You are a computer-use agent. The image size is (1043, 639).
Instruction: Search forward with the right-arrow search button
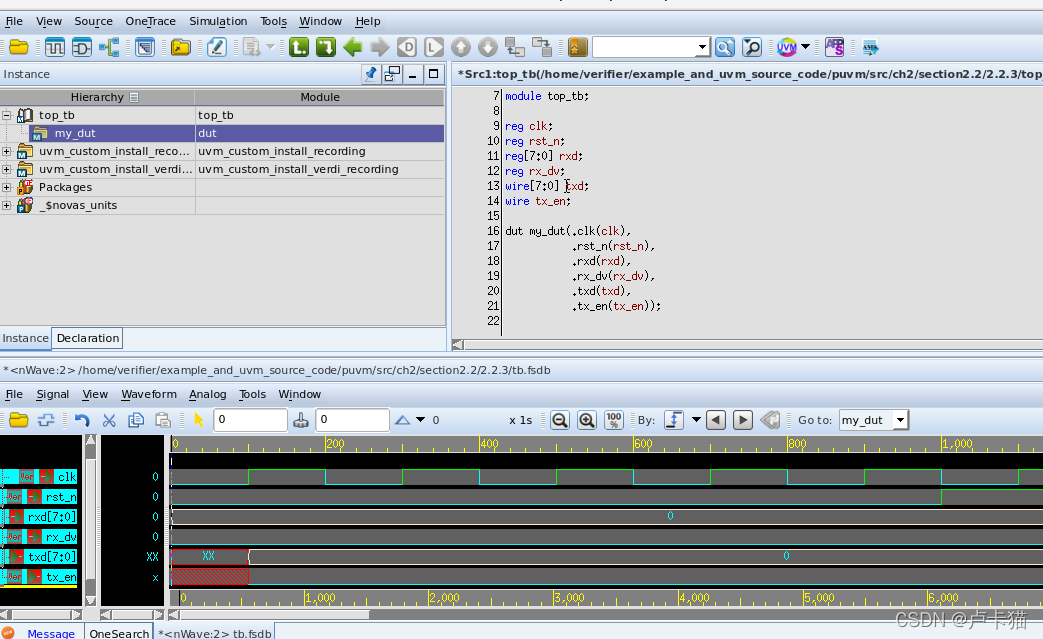pyautogui.click(x=742, y=420)
